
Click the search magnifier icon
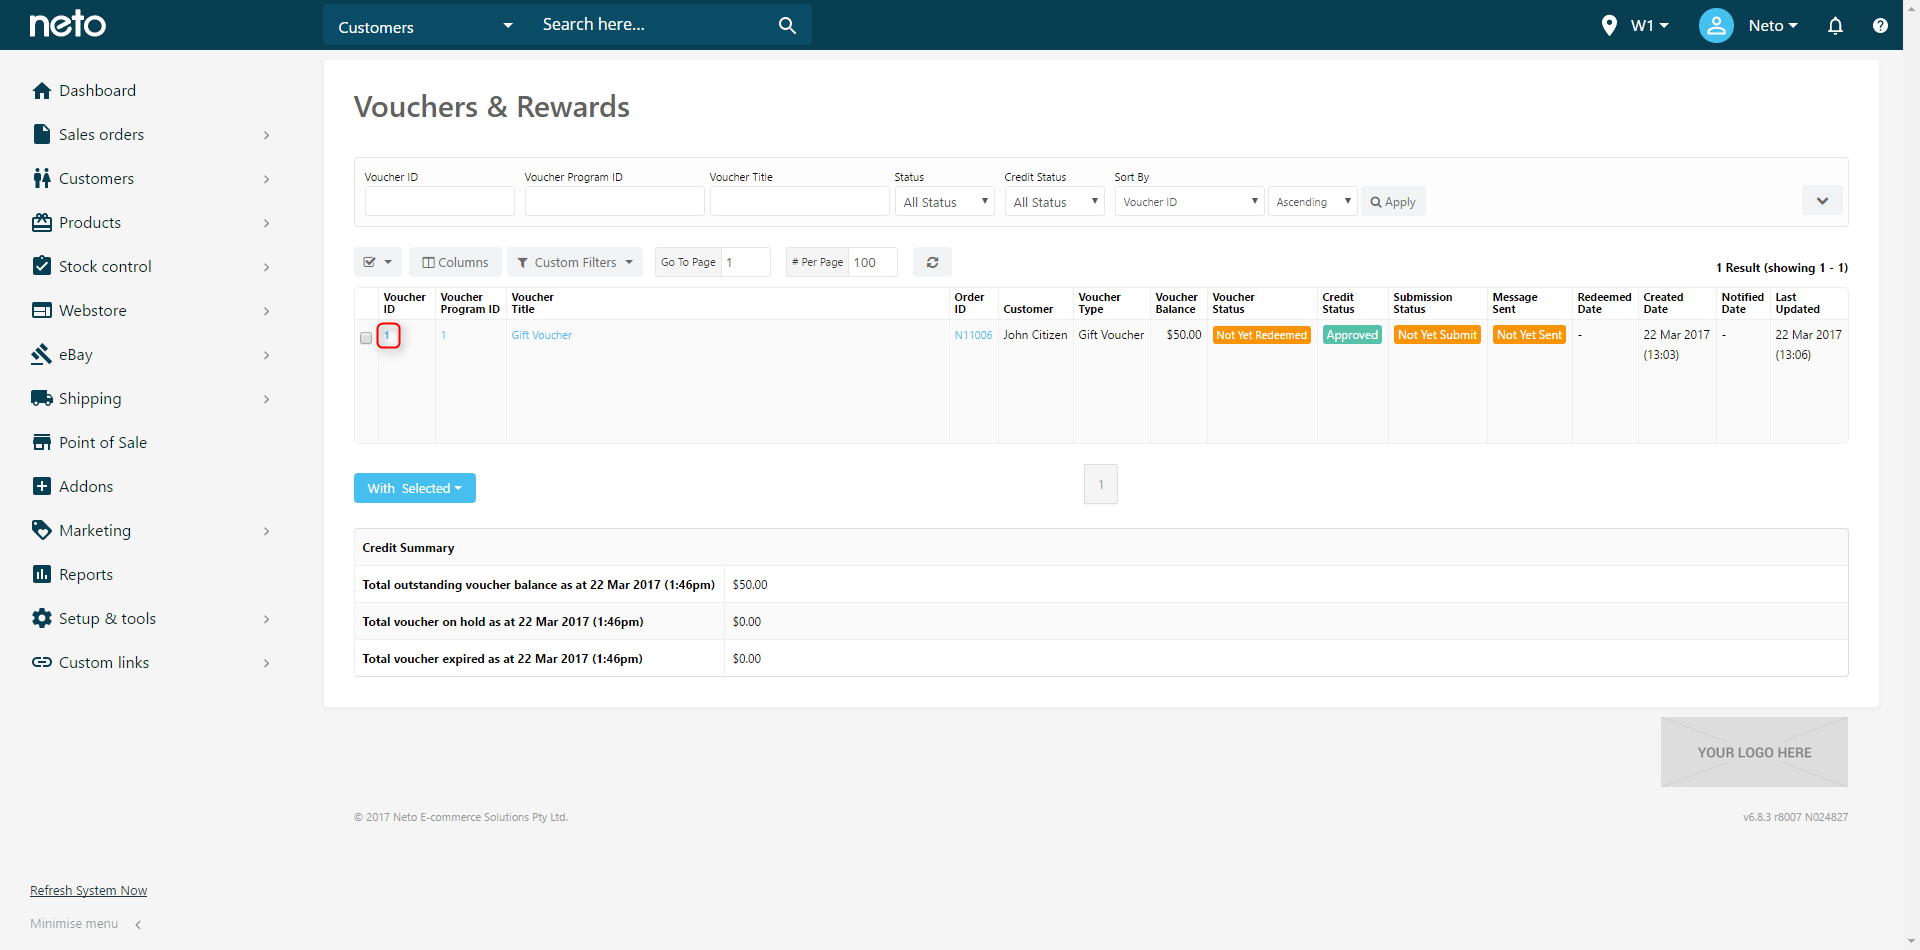(x=787, y=25)
